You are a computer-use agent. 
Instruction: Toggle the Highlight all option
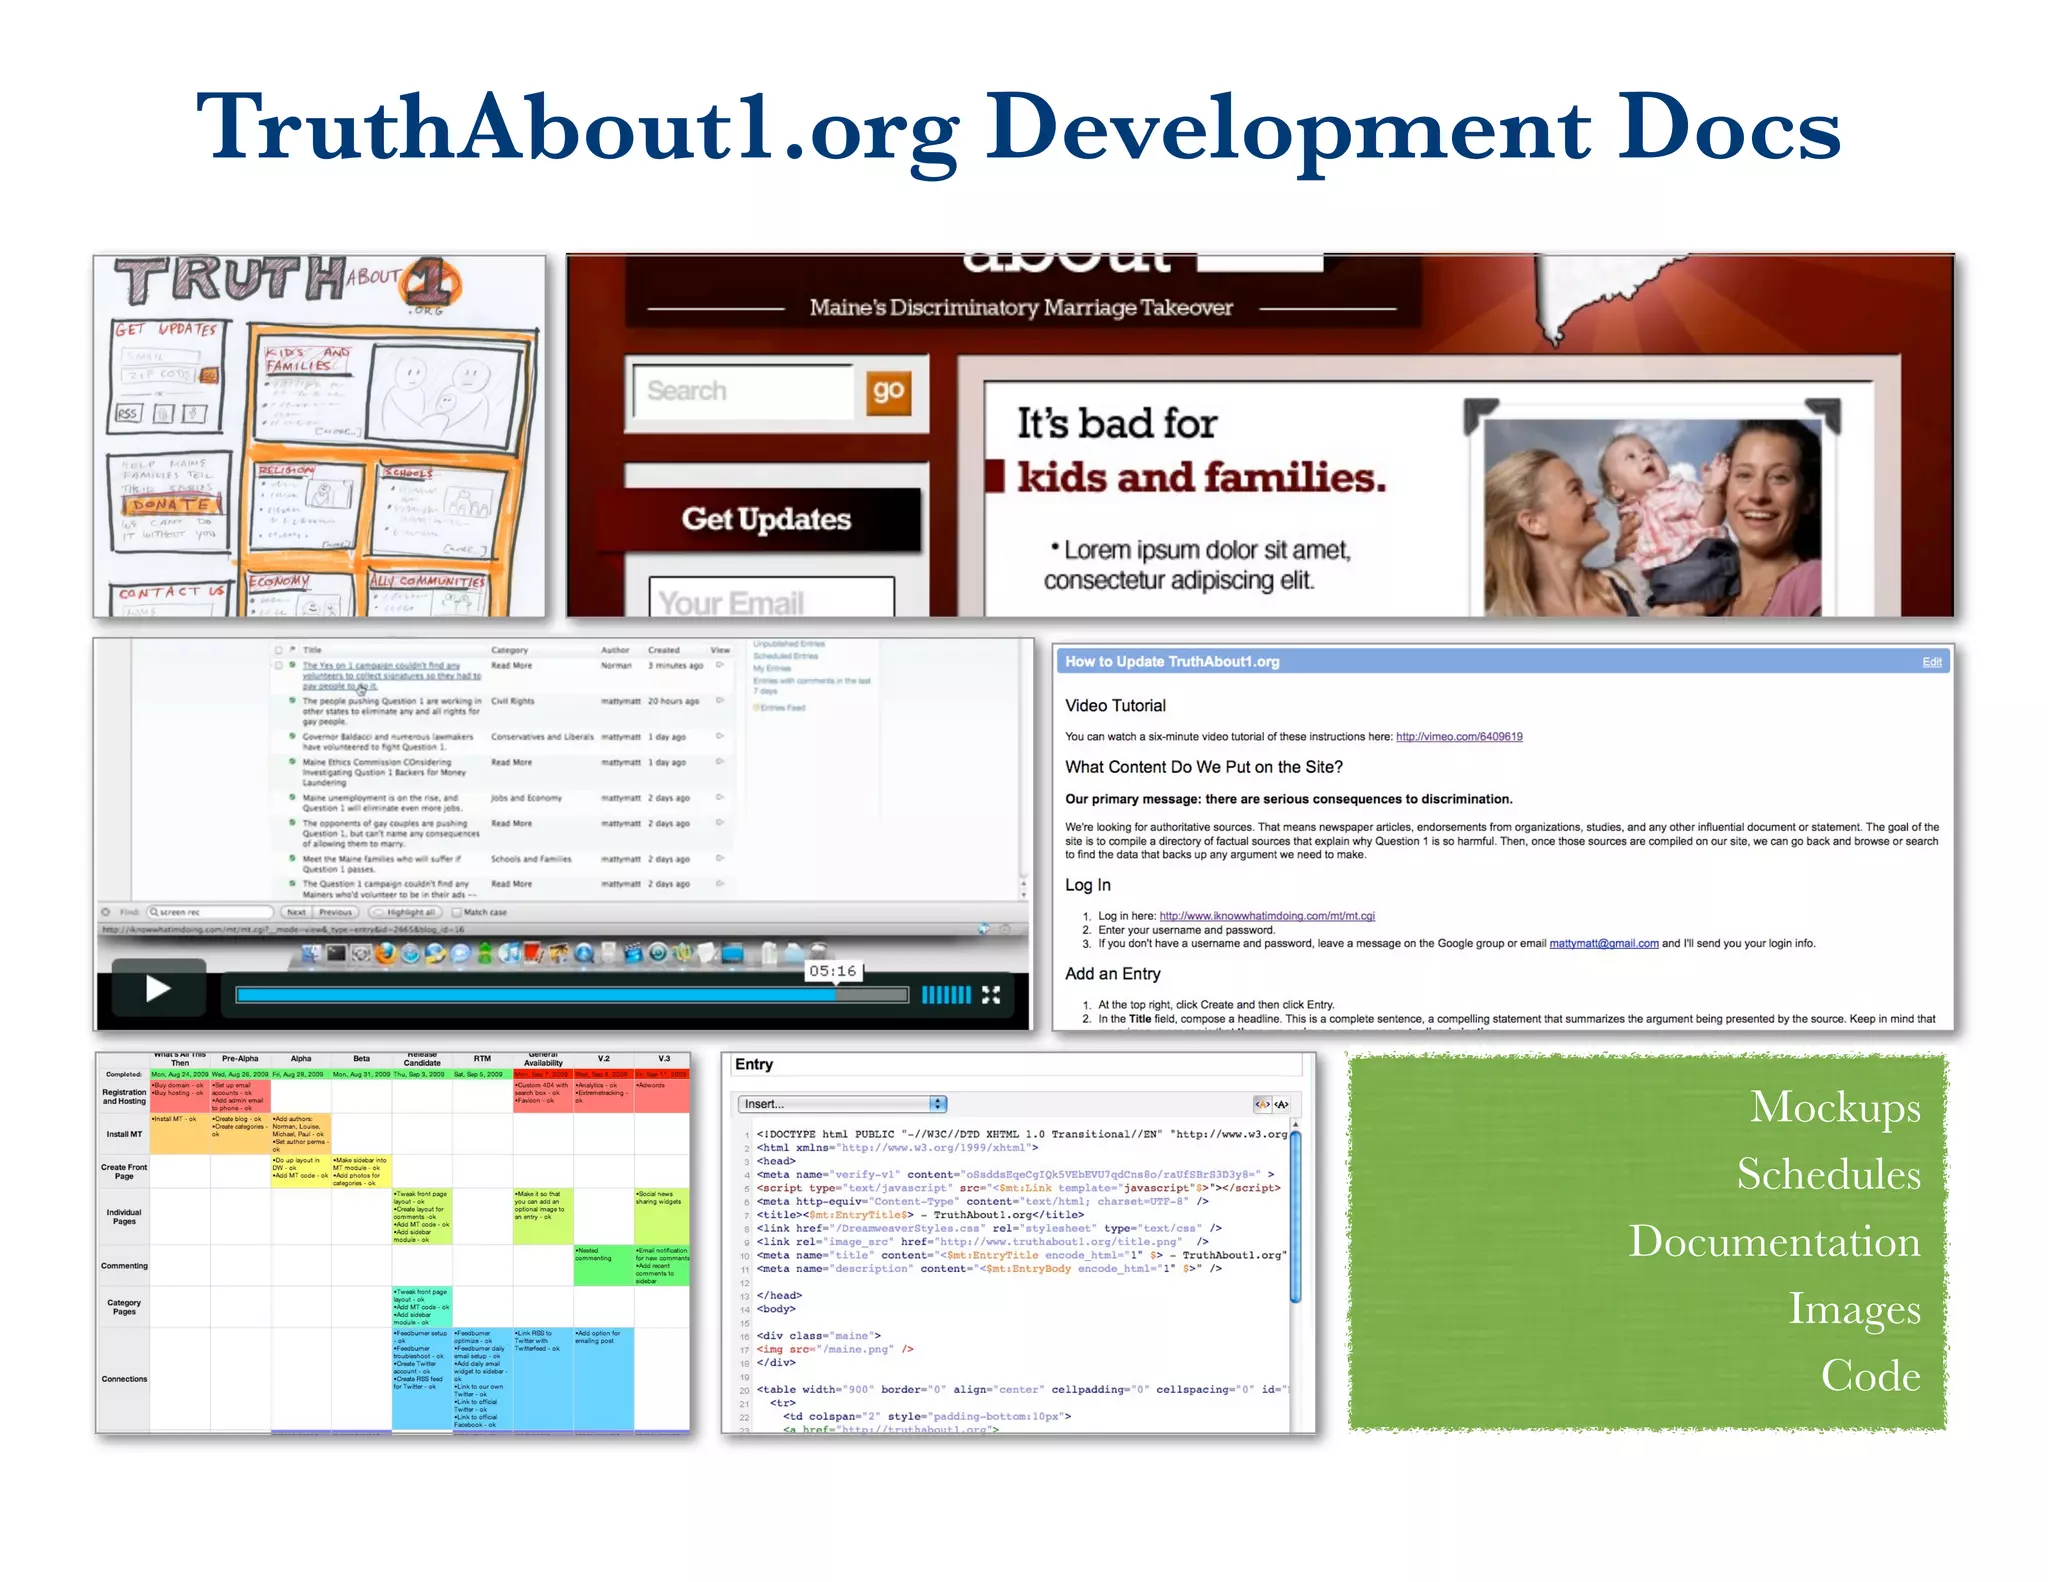(404, 912)
